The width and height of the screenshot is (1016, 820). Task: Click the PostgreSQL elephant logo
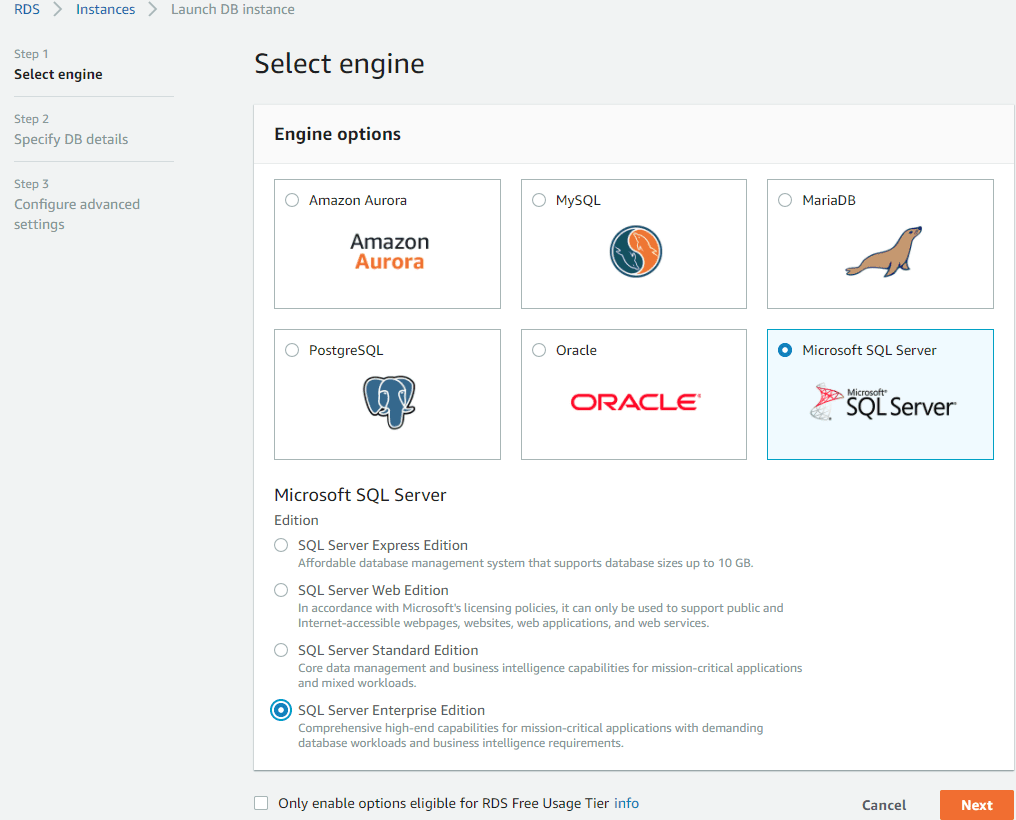(389, 402)
